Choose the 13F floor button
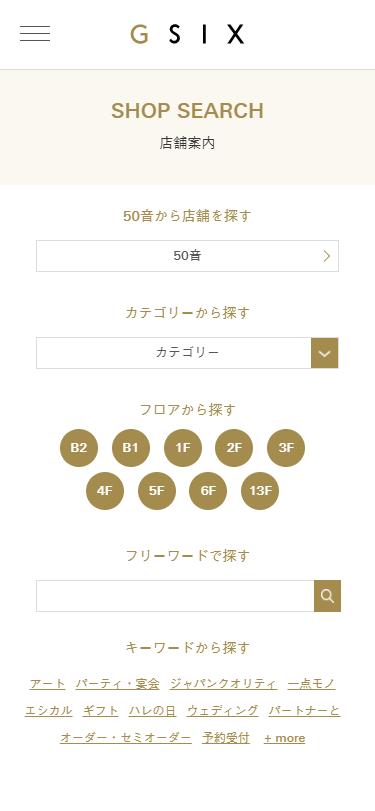Screen dimensions: 375x811 (260, 491)
